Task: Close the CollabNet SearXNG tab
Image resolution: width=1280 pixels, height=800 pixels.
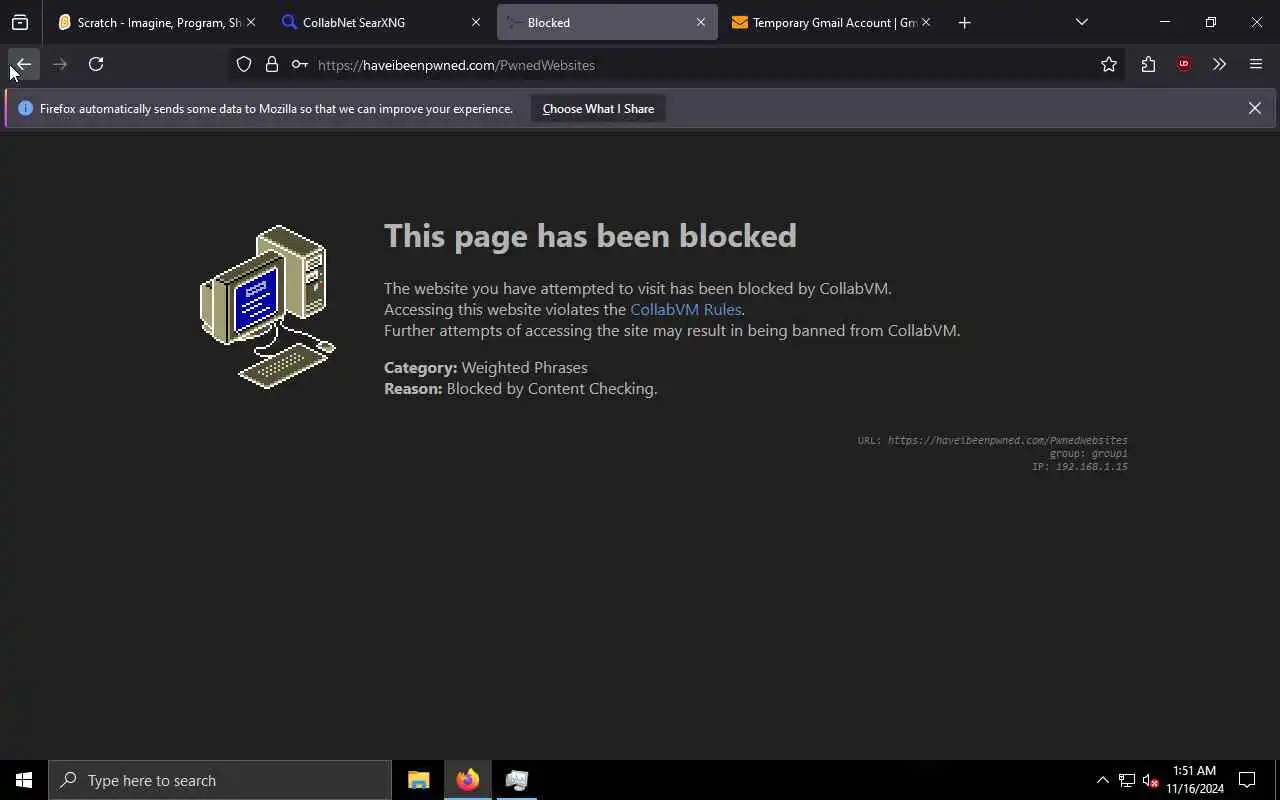Action: (x=476, y=22)
